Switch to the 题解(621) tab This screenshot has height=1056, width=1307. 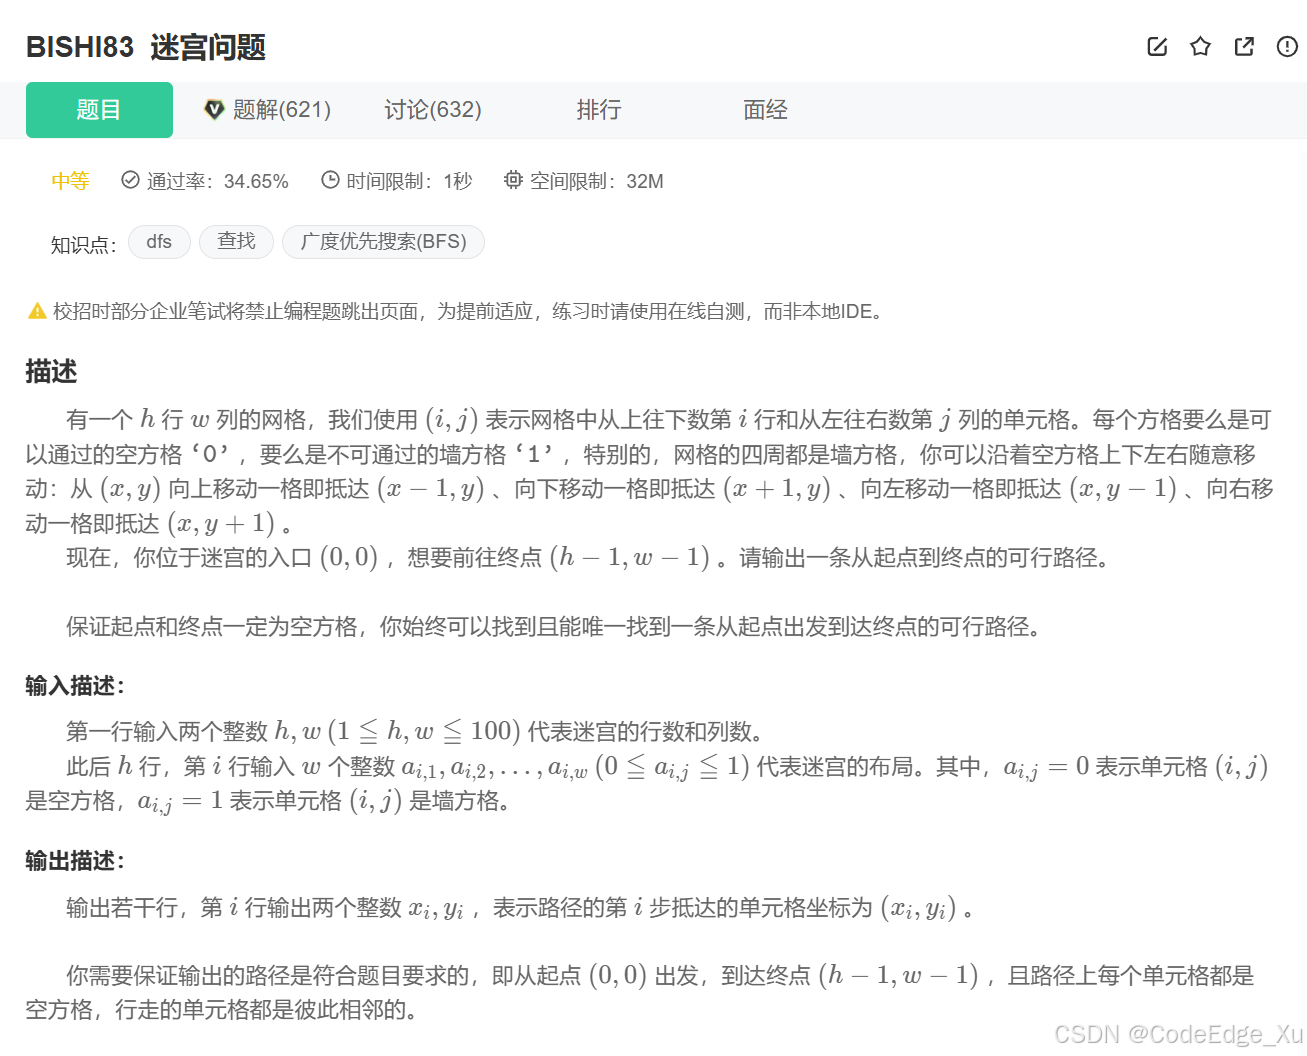[x=280, y=110]
